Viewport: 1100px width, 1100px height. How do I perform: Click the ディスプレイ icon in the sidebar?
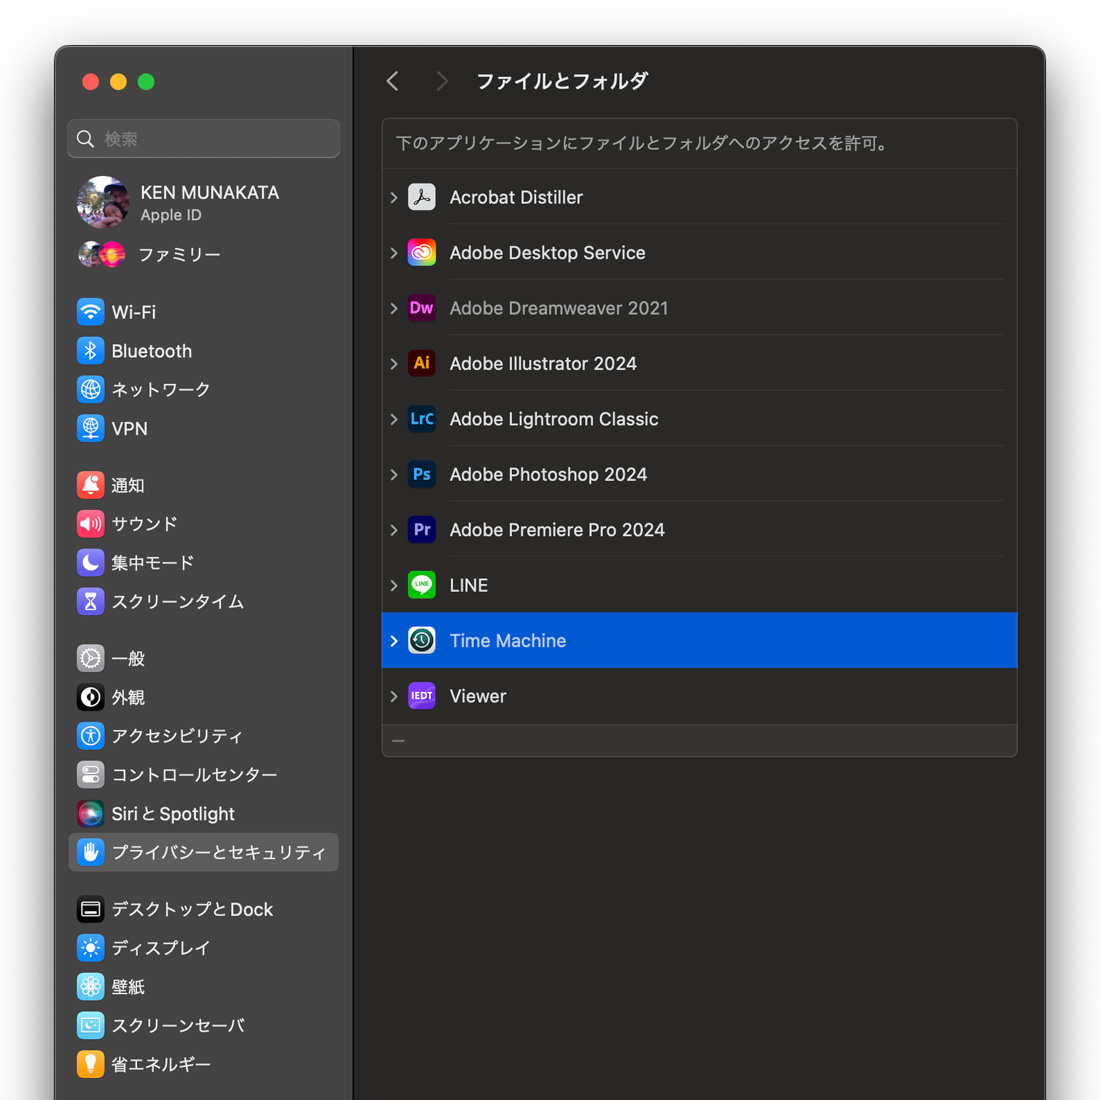point(90,948)
